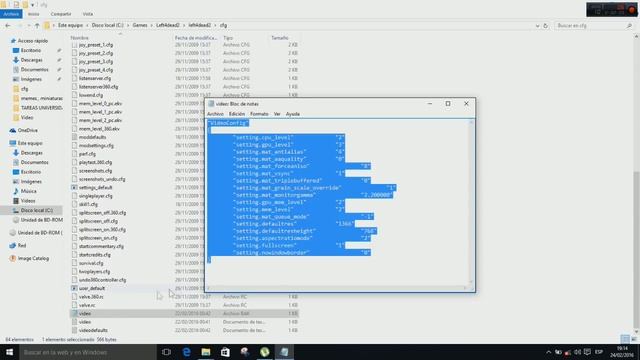Click the details view button in status bar
Screen dimensions: 640x360
(x=625, y=339)
